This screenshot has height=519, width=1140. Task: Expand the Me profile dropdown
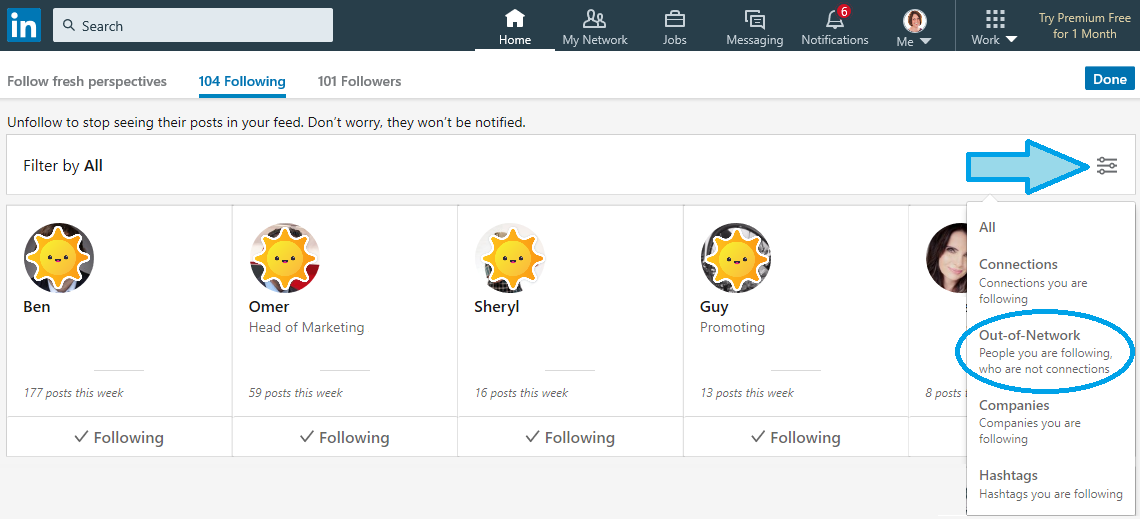pyautogui.click(x=914, y=28)
